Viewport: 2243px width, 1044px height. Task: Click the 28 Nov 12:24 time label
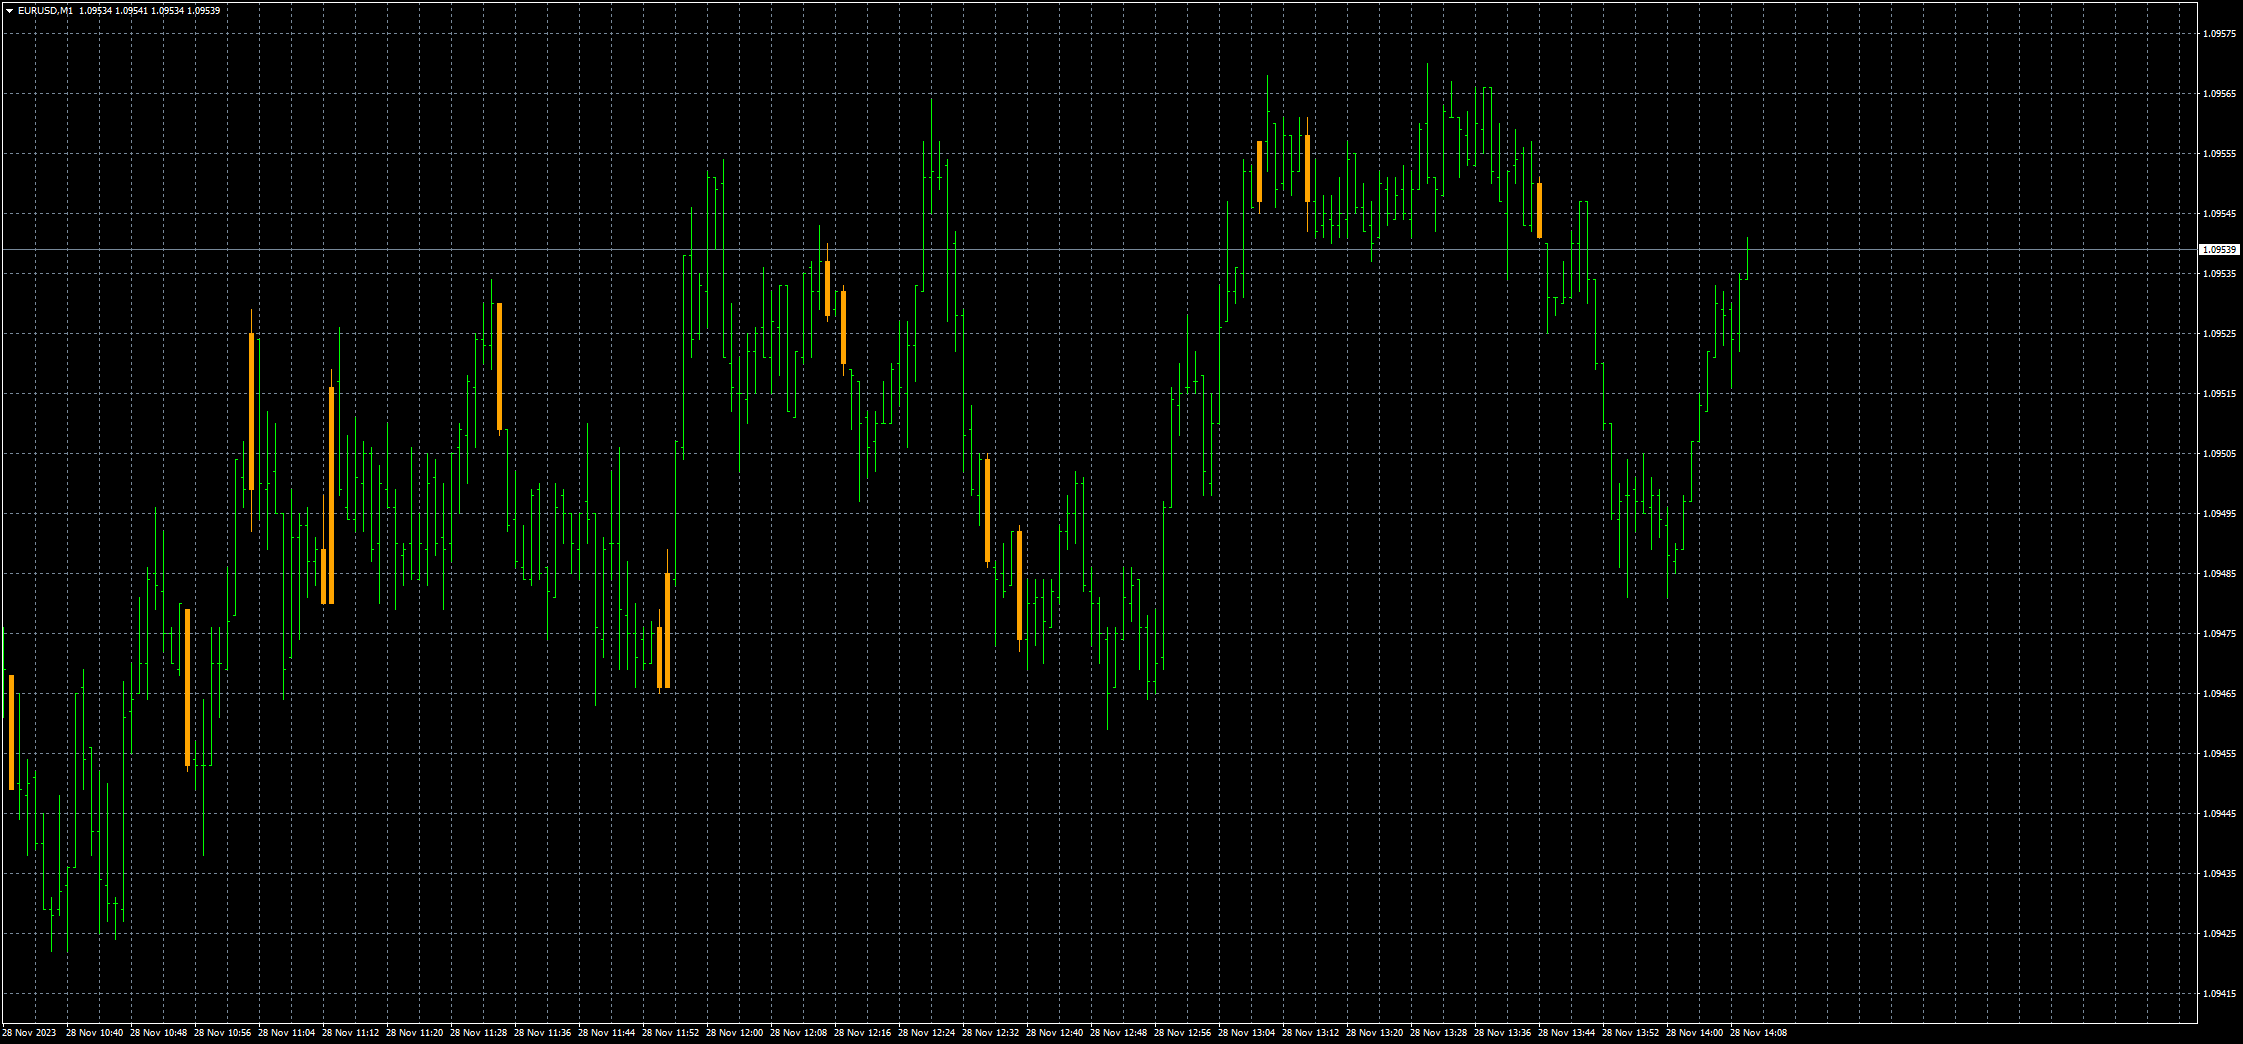[927, 1033]
